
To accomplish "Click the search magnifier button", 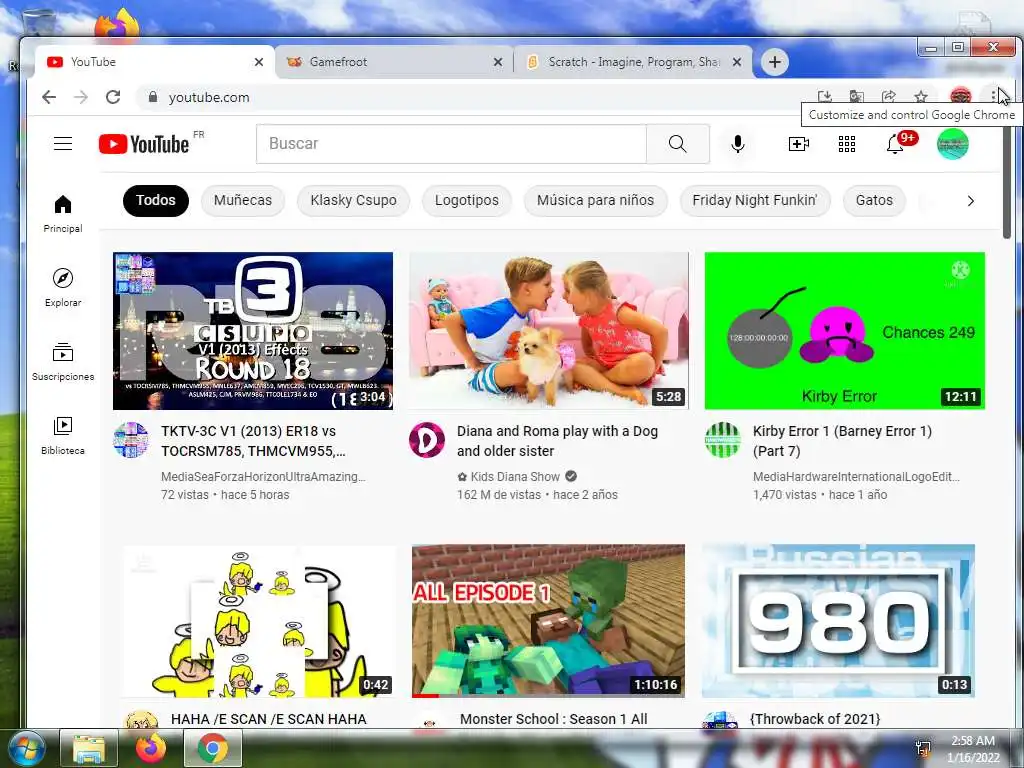I will click(x=678, y=144).
